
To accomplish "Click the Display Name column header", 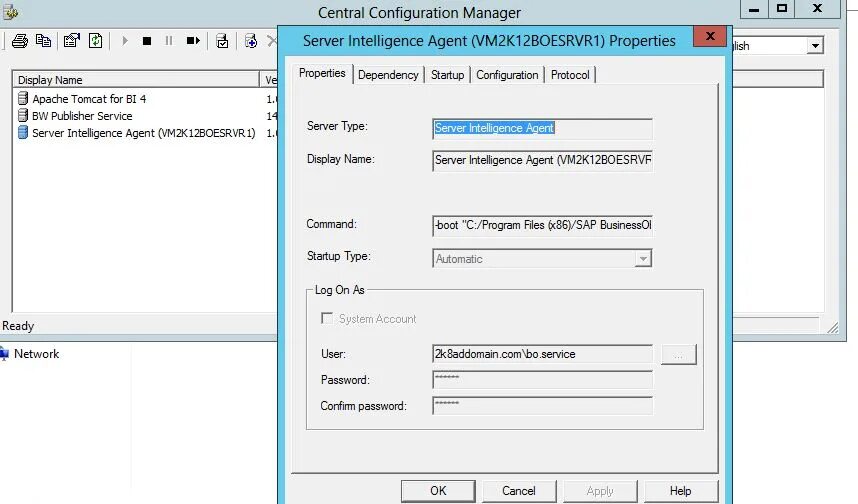I will pos(136,80).
